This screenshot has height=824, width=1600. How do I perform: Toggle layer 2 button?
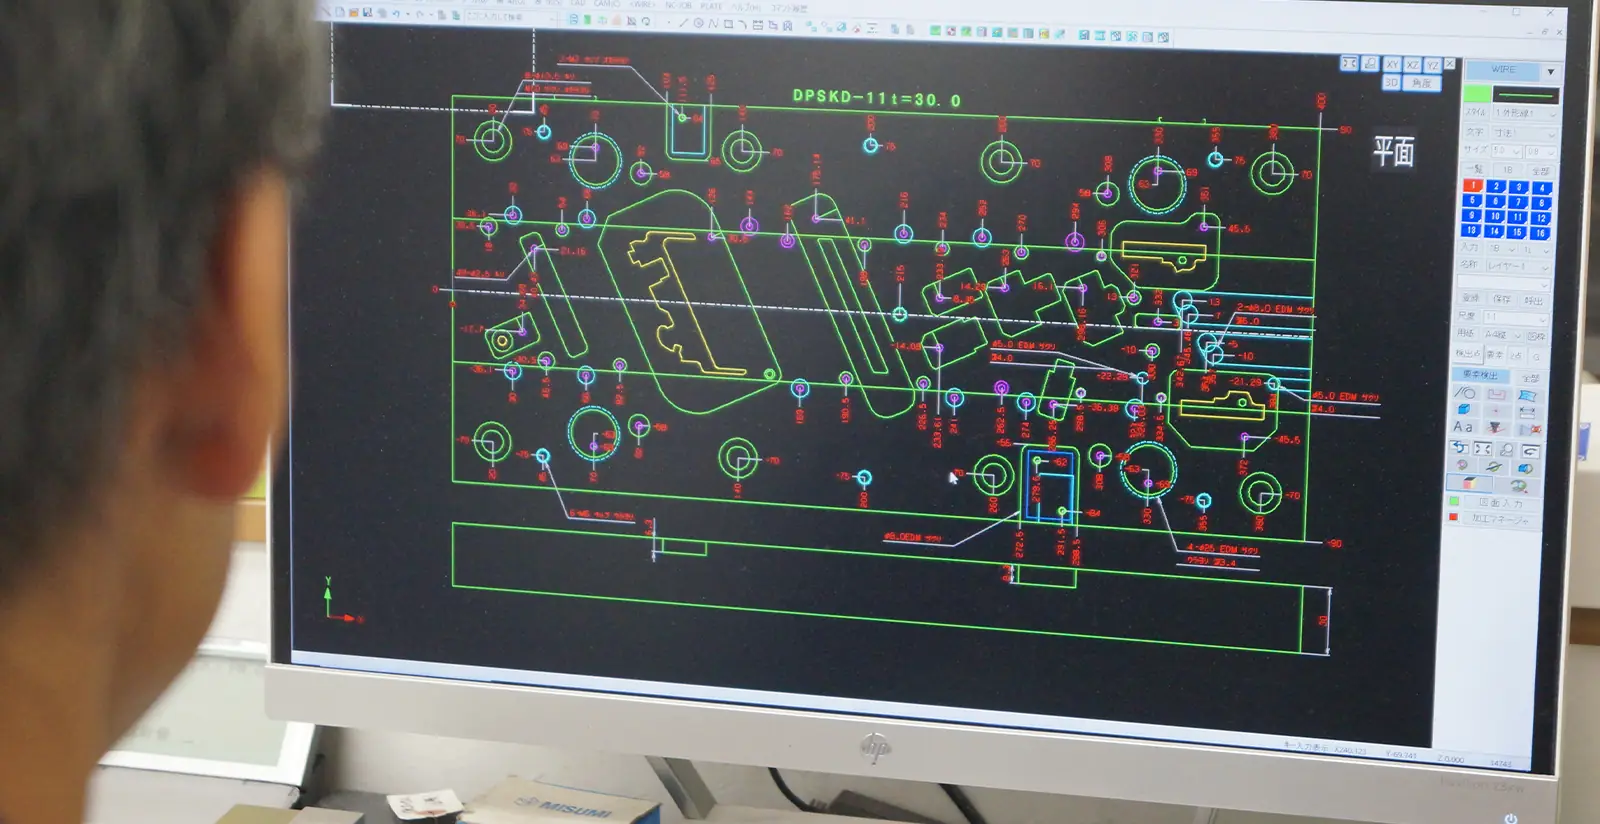tap(1496, 186)
